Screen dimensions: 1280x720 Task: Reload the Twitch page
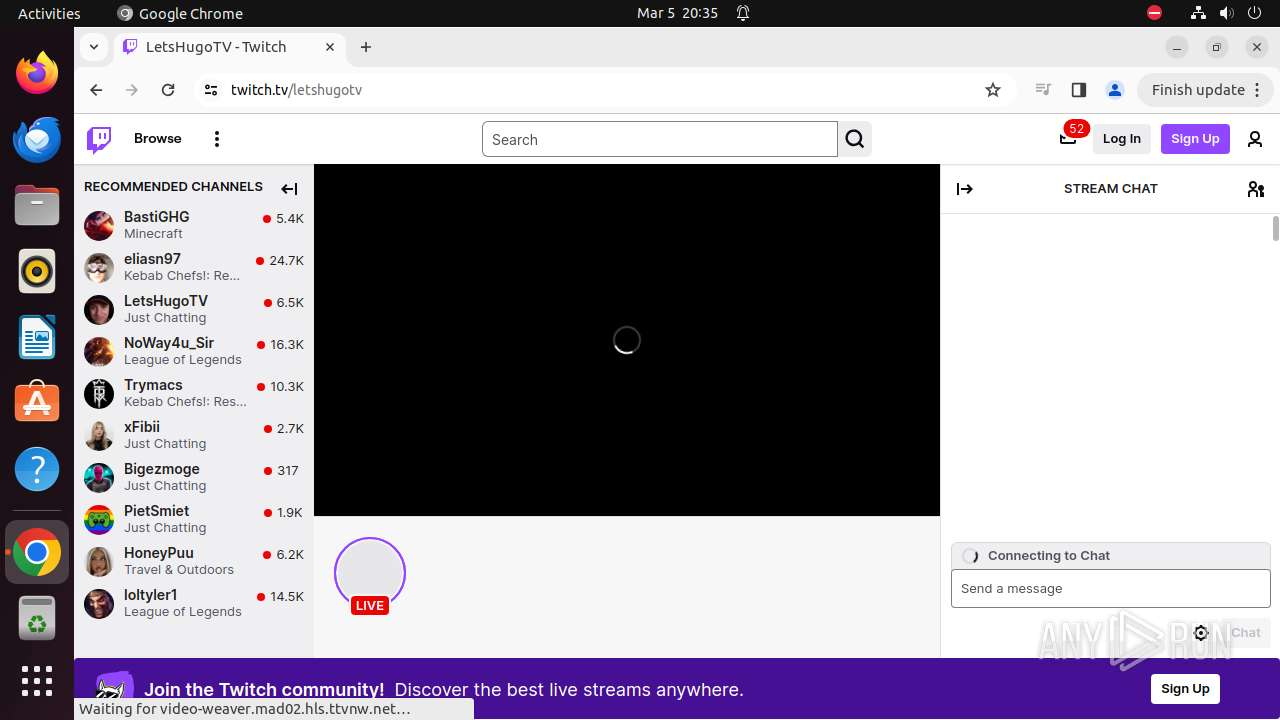tap(168, 90)
